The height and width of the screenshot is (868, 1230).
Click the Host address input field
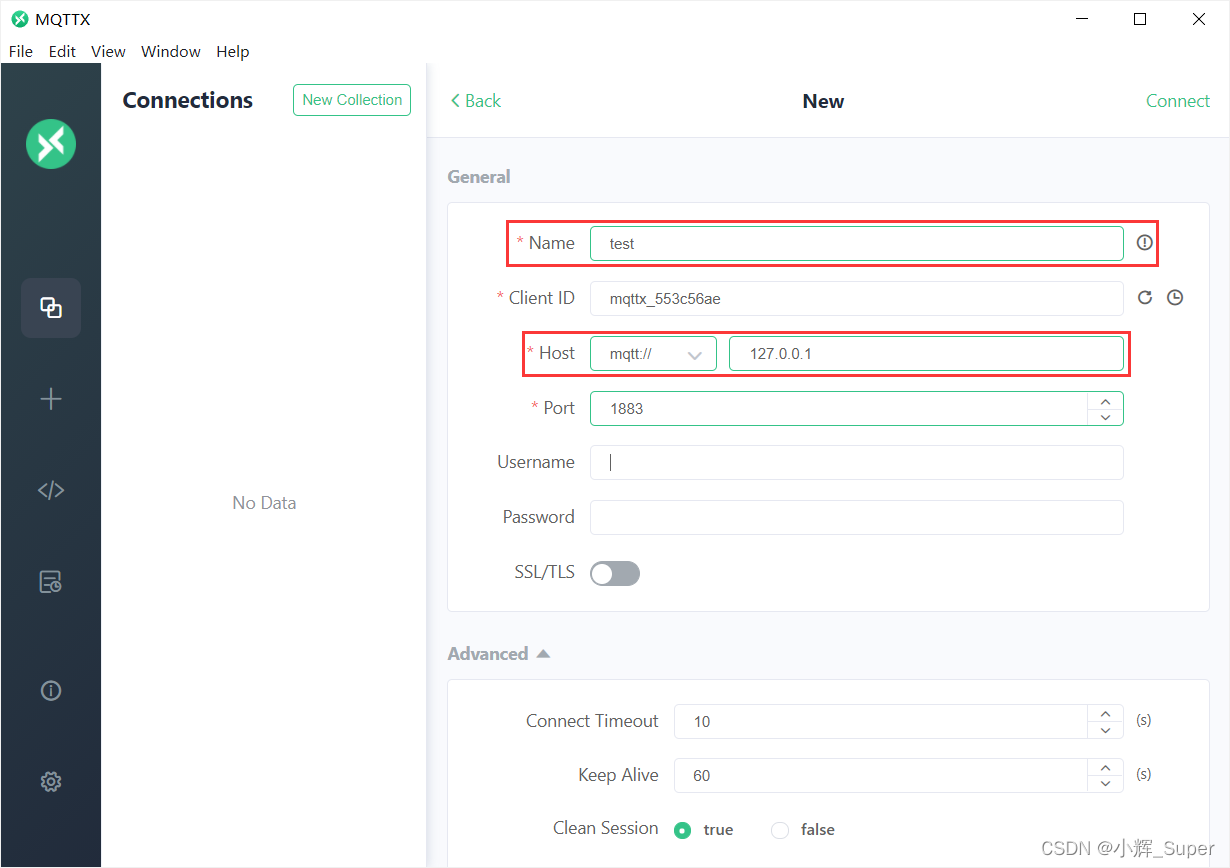click(926, 354)
